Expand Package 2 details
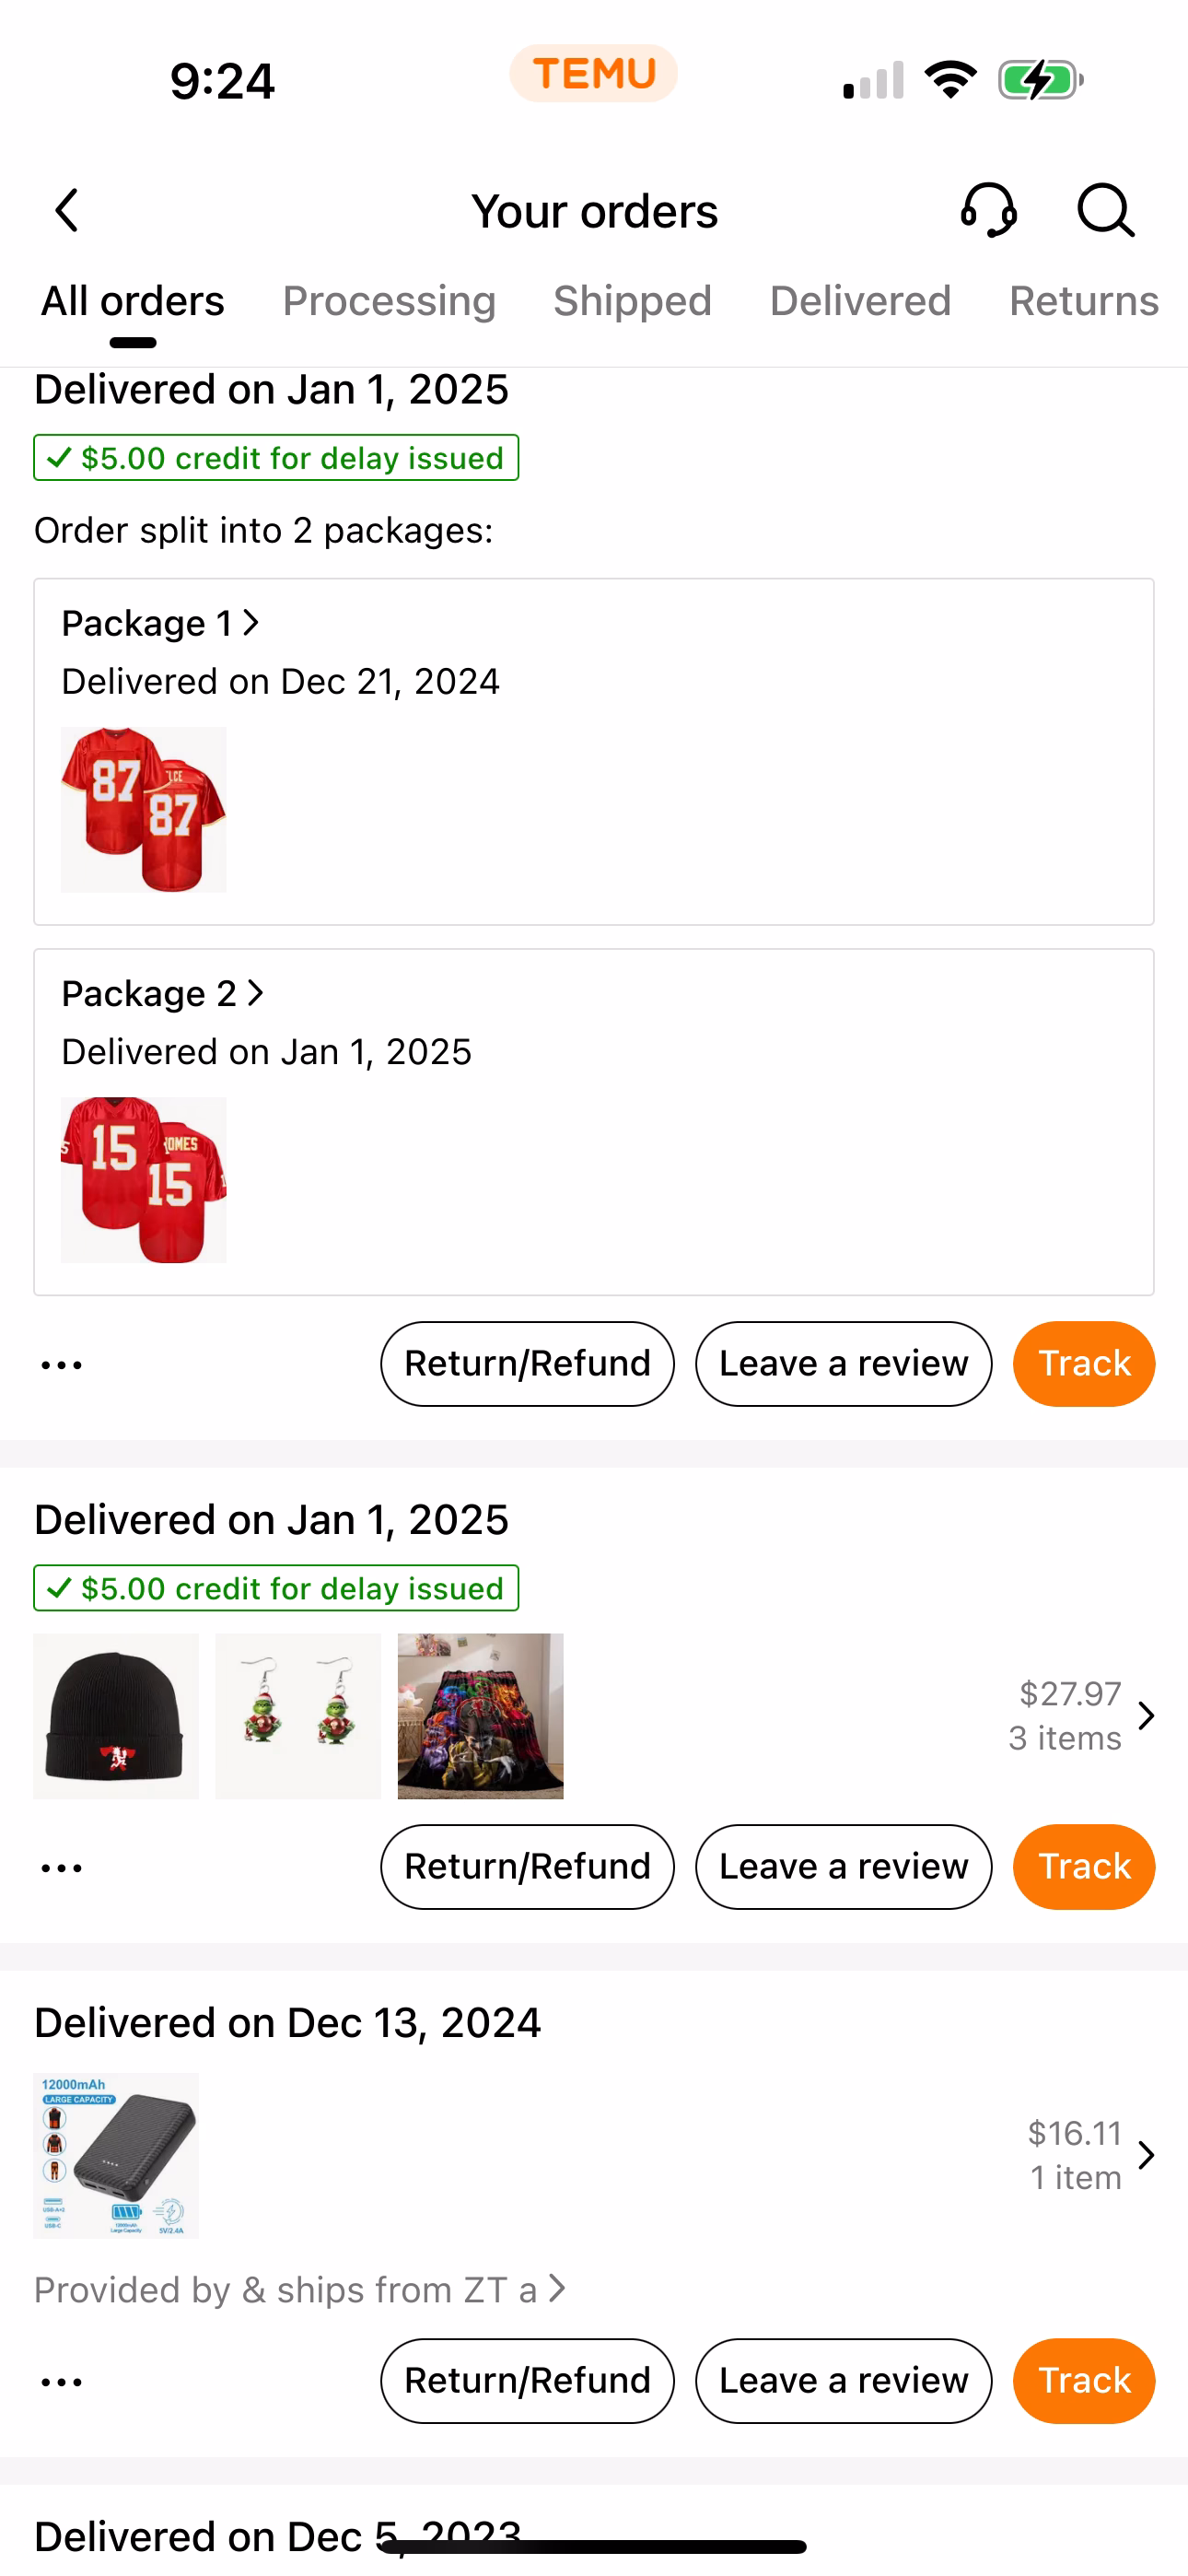The width and height of the screenshot is (1188, 2576). point(162,994)
